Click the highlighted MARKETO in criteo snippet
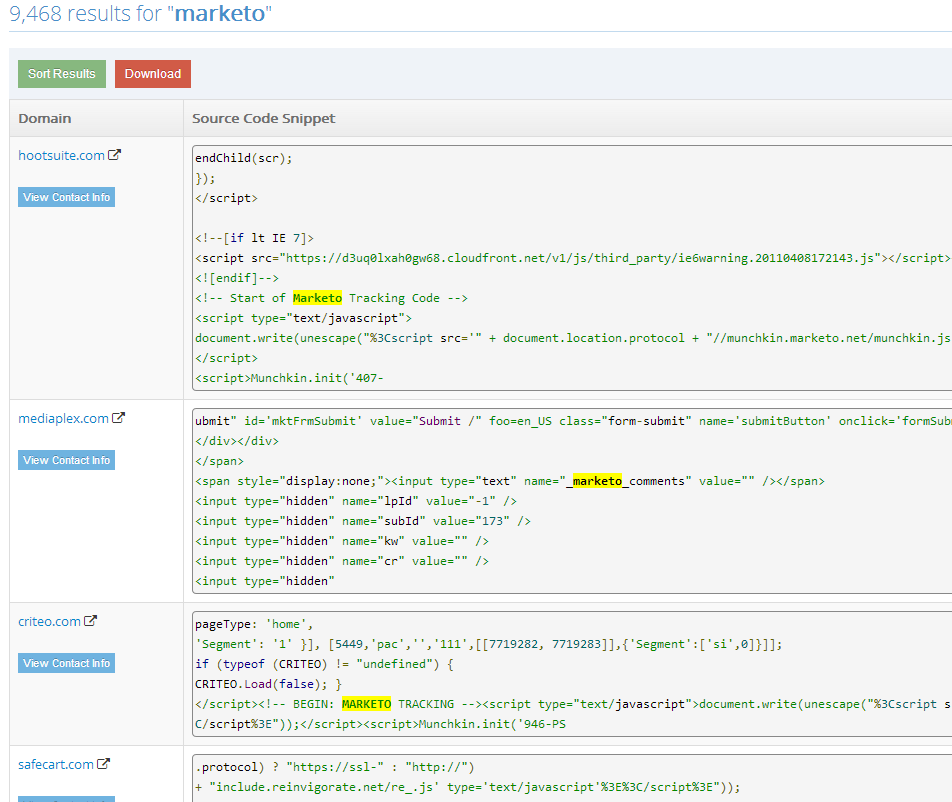Viewport: 952px width, 802px height. (366, 704)
